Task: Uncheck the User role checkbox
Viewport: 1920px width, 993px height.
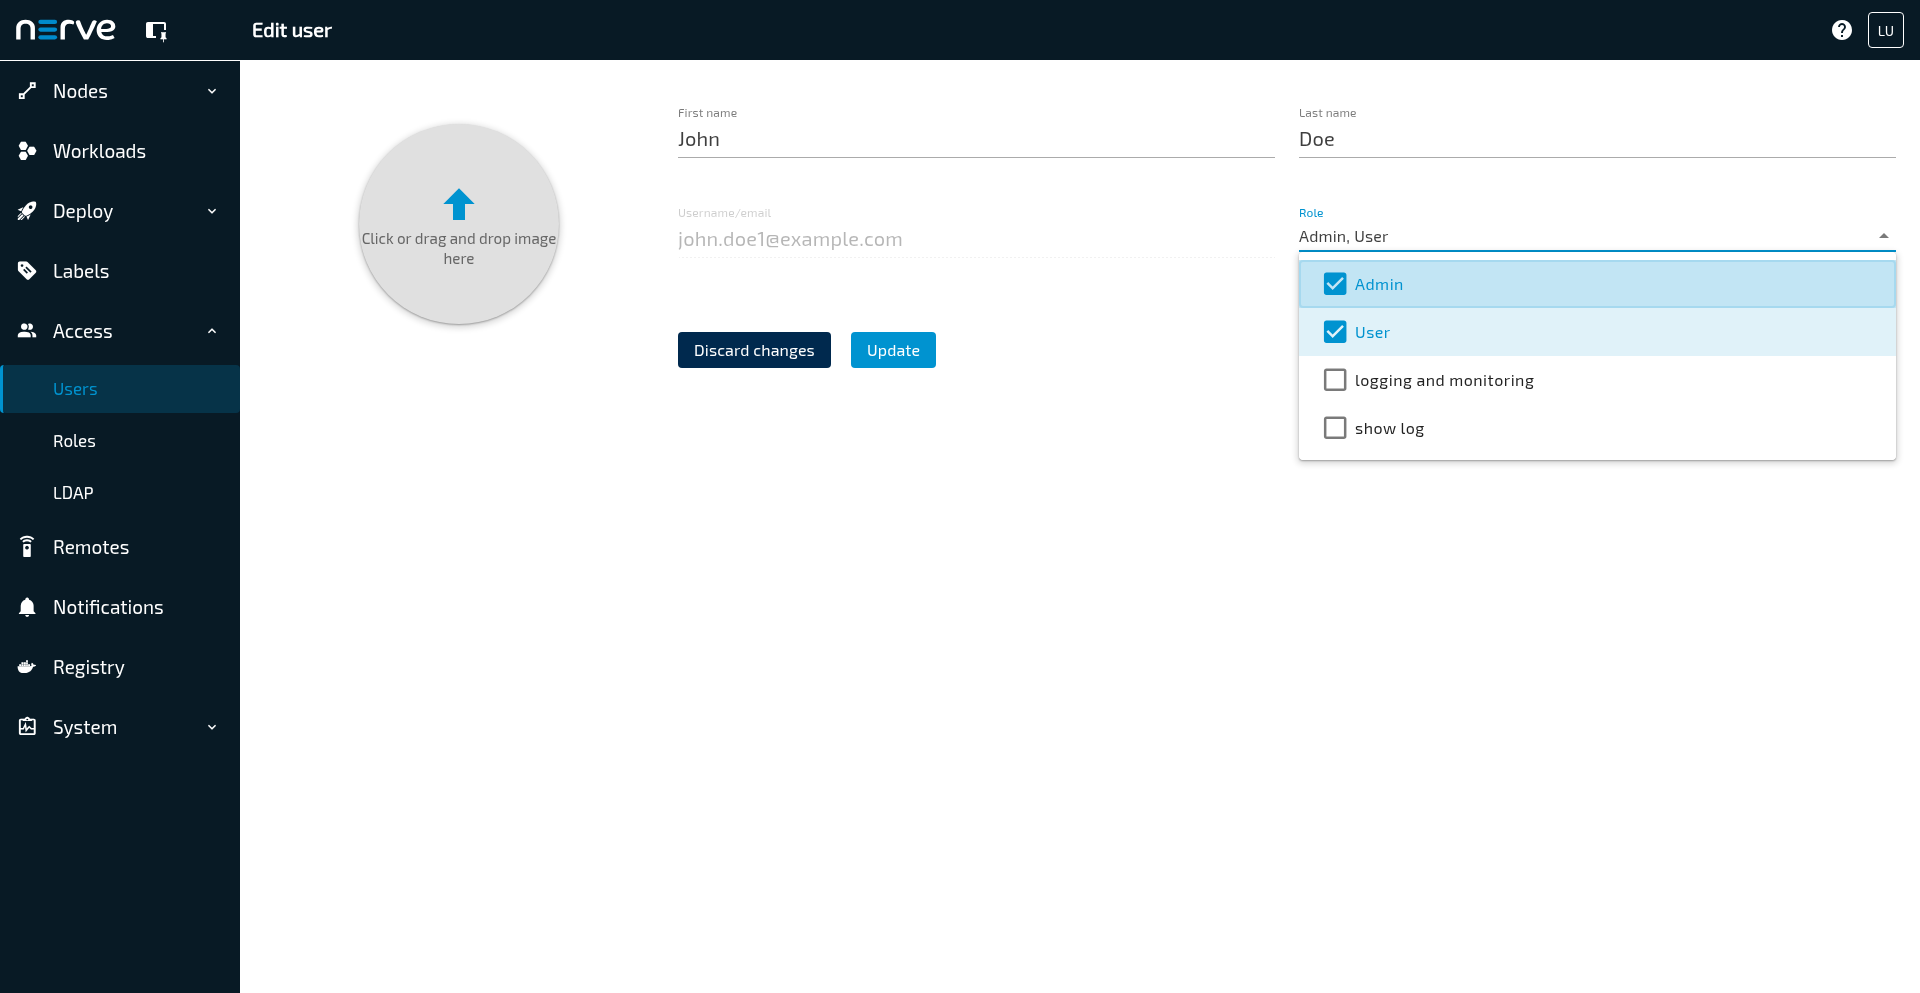Action: [x=1335, y=332]
